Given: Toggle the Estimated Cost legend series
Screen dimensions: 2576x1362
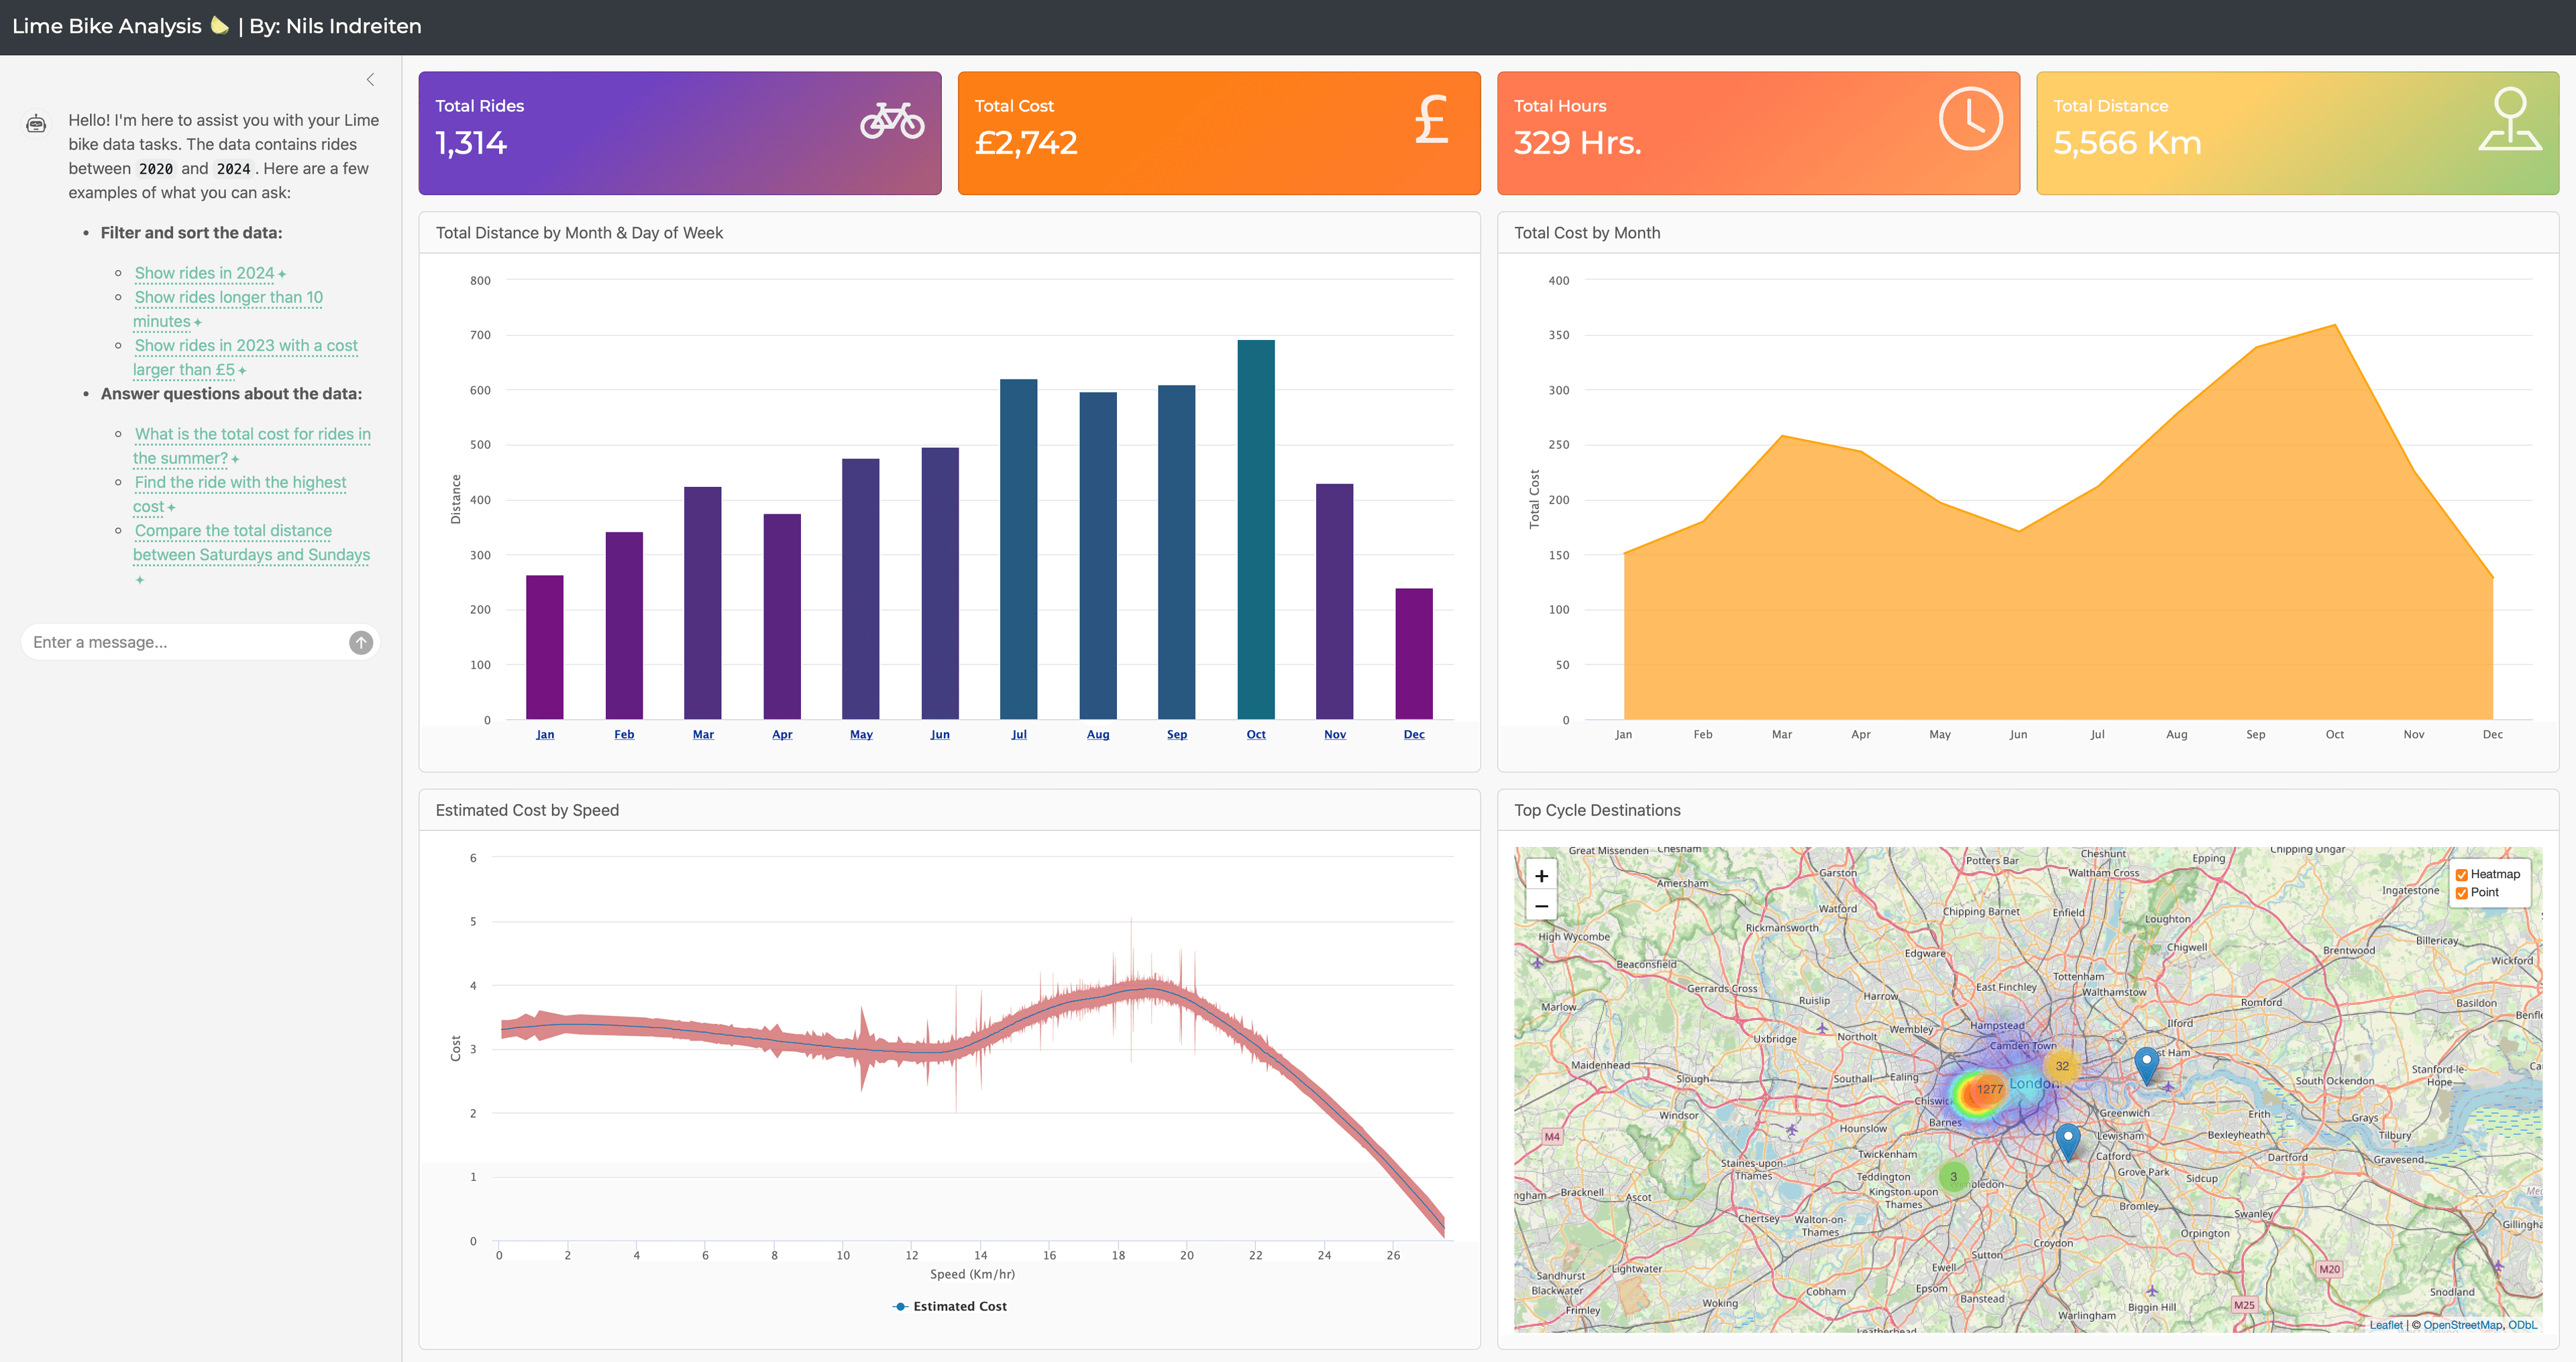Looking at the screenshot, I should pos(950,1306).
